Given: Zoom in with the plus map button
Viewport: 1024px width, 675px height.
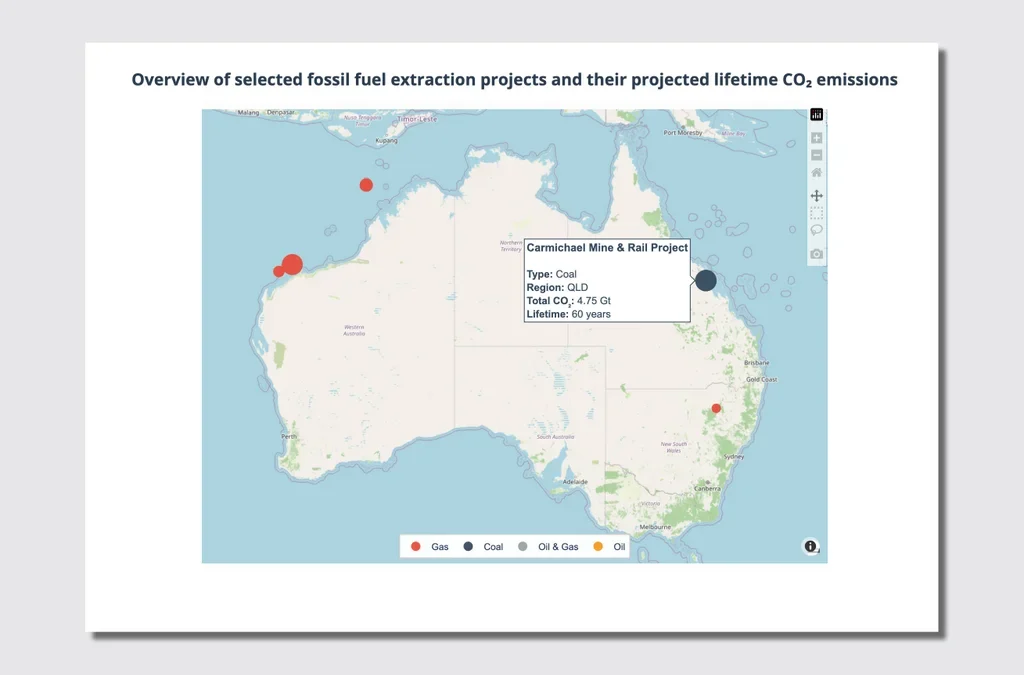Looking at the screenshot, I should click(x=816, y=138).
